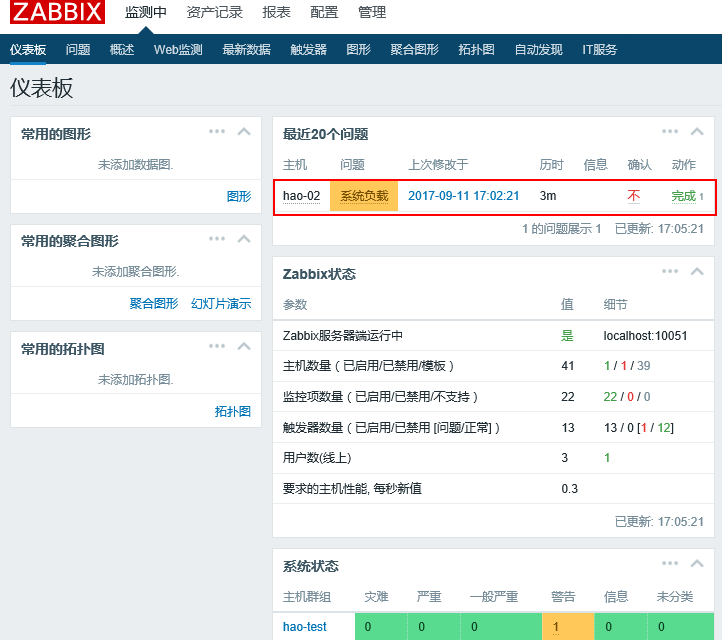
Task: Open the Web监测 submenu tab
Action: click(178, 49)
